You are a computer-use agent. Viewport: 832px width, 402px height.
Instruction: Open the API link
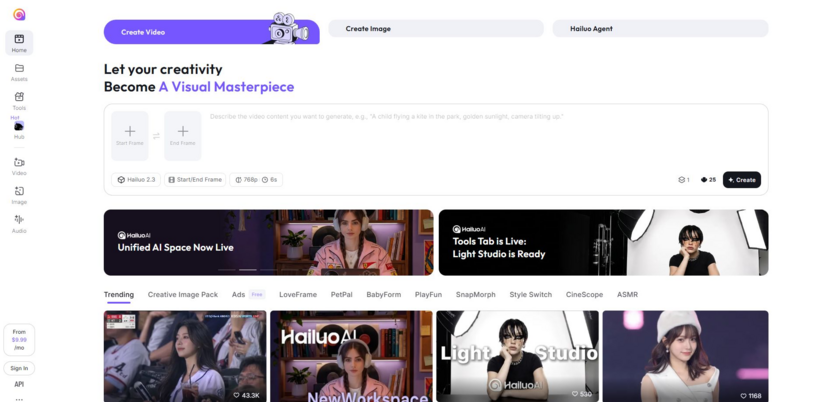[19, 384]
